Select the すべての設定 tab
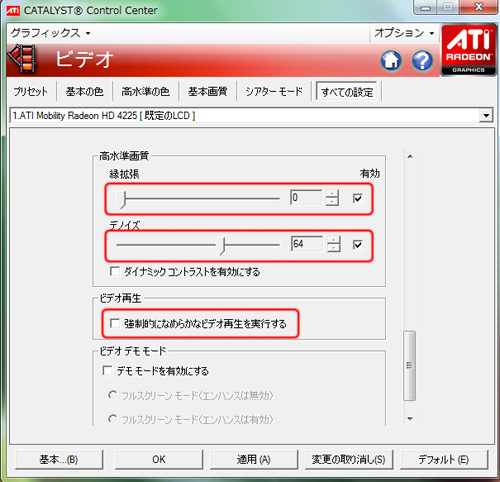Screen dimensions: 500x482 pyautogui.click(x=347, y=92)
